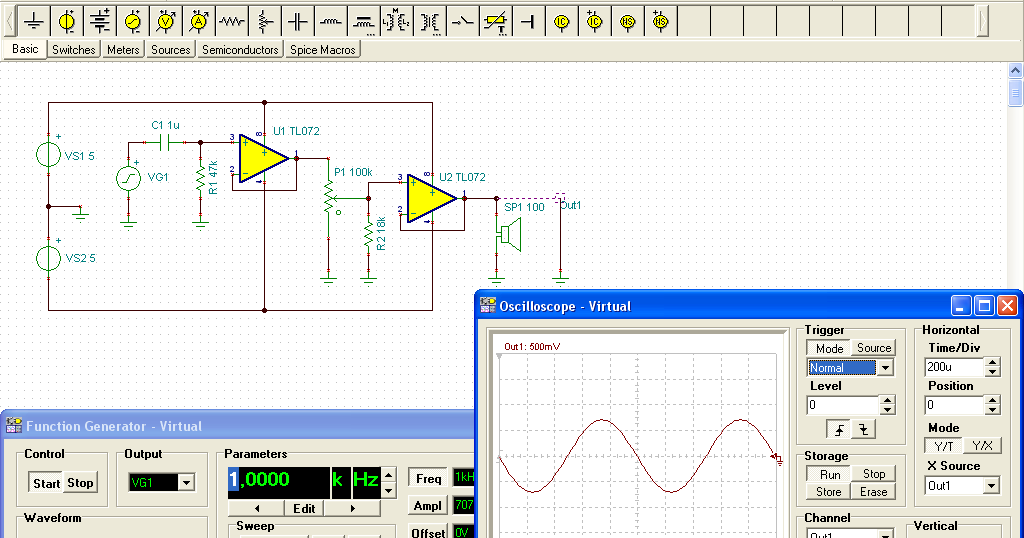Open the Basic components tab
Screen dimensions: 1024x538
pyautogui.click(x=25, y=49)
